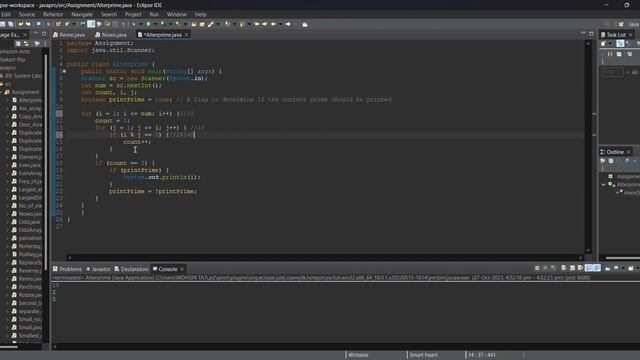Viewport: 640px width, 360px height.
Task: Click the editor horizontal scrollbar
Action: (x=324, y=258)
